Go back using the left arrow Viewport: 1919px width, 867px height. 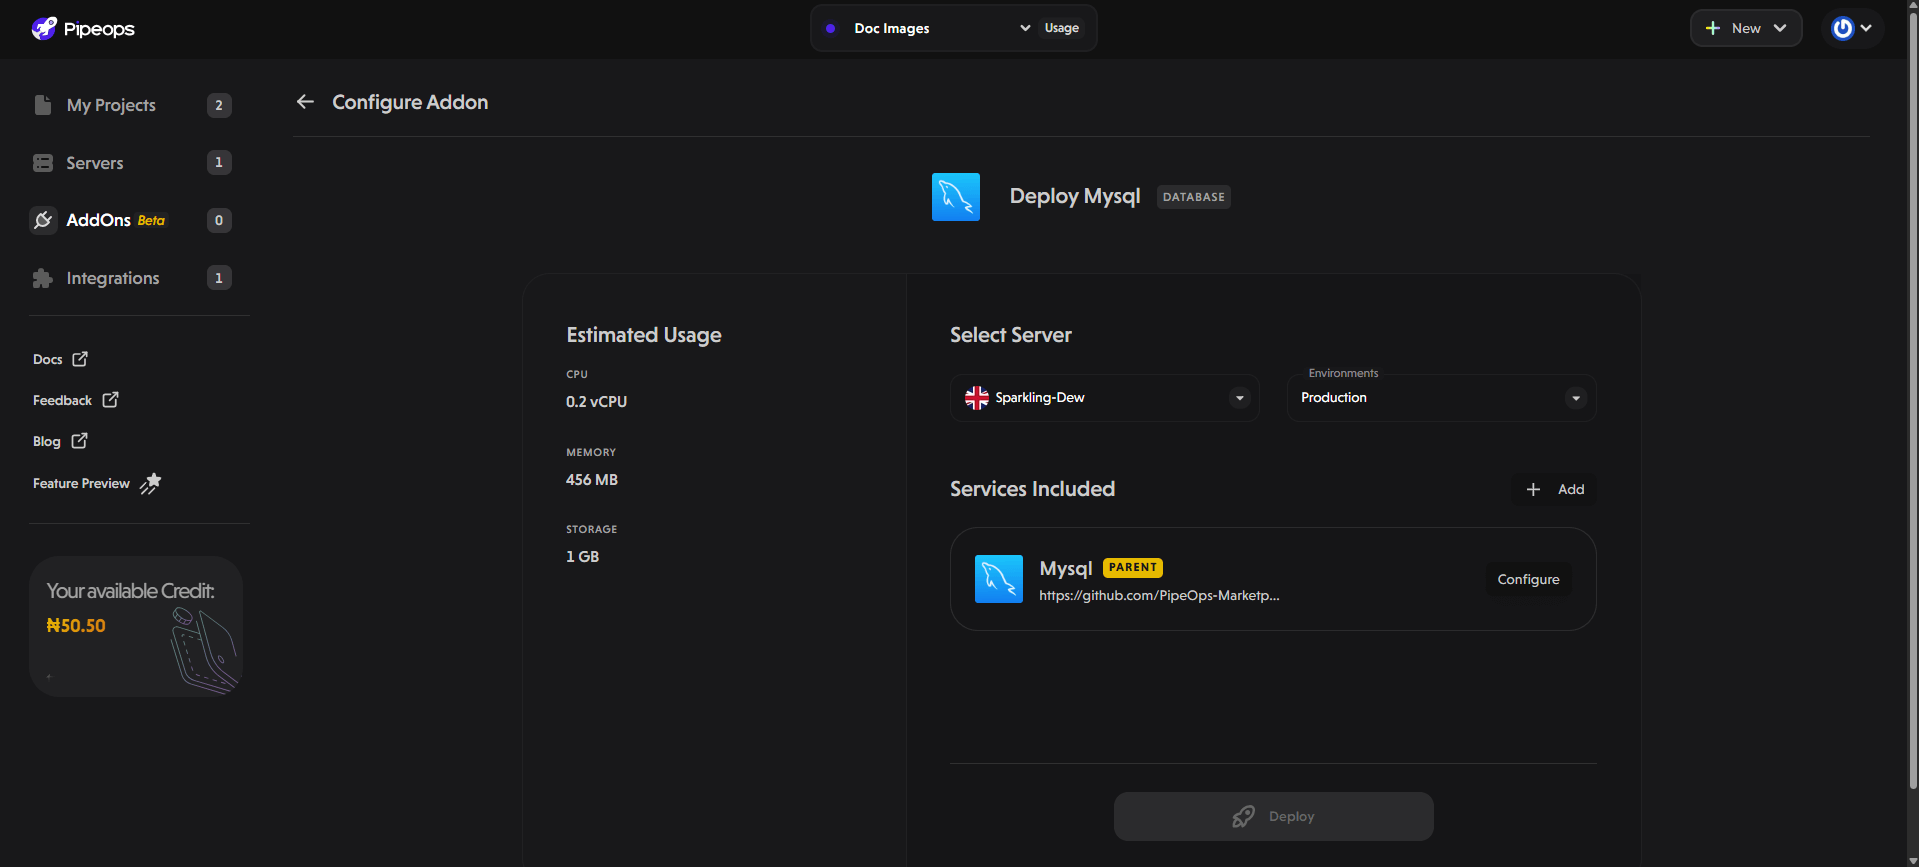pyautogui.click(x=305, y=102)
